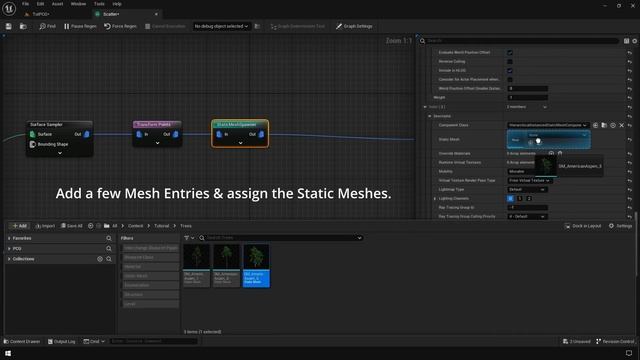640x360 pixels.
Task: Open the Window menu
Action: [x=78, y=4]
